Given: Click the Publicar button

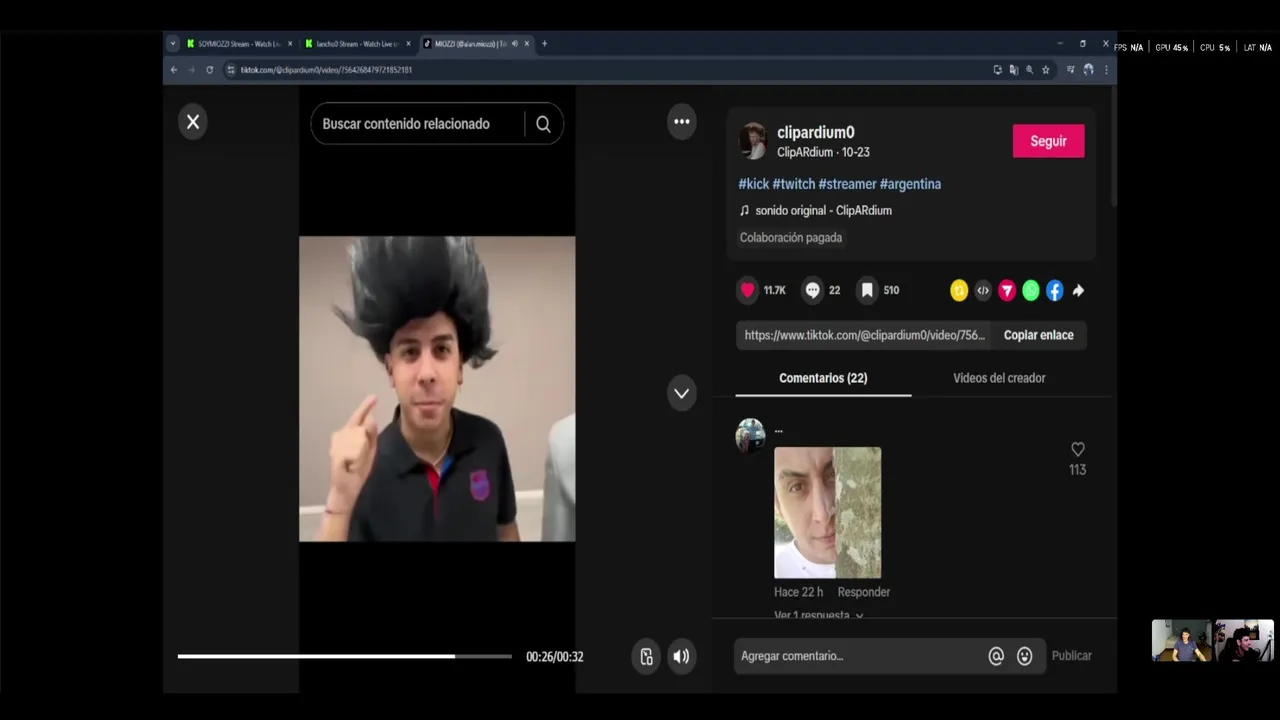Looking at the screenshot, I should [1071, 656].
